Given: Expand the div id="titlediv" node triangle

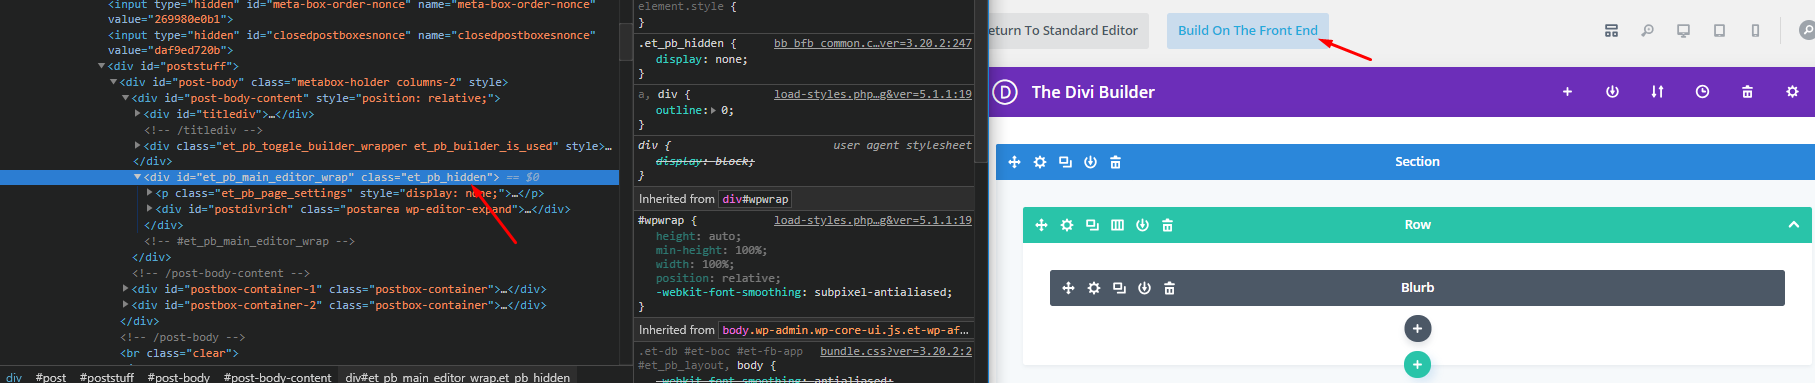Looking at the screenshot, I should coord(138,114).
